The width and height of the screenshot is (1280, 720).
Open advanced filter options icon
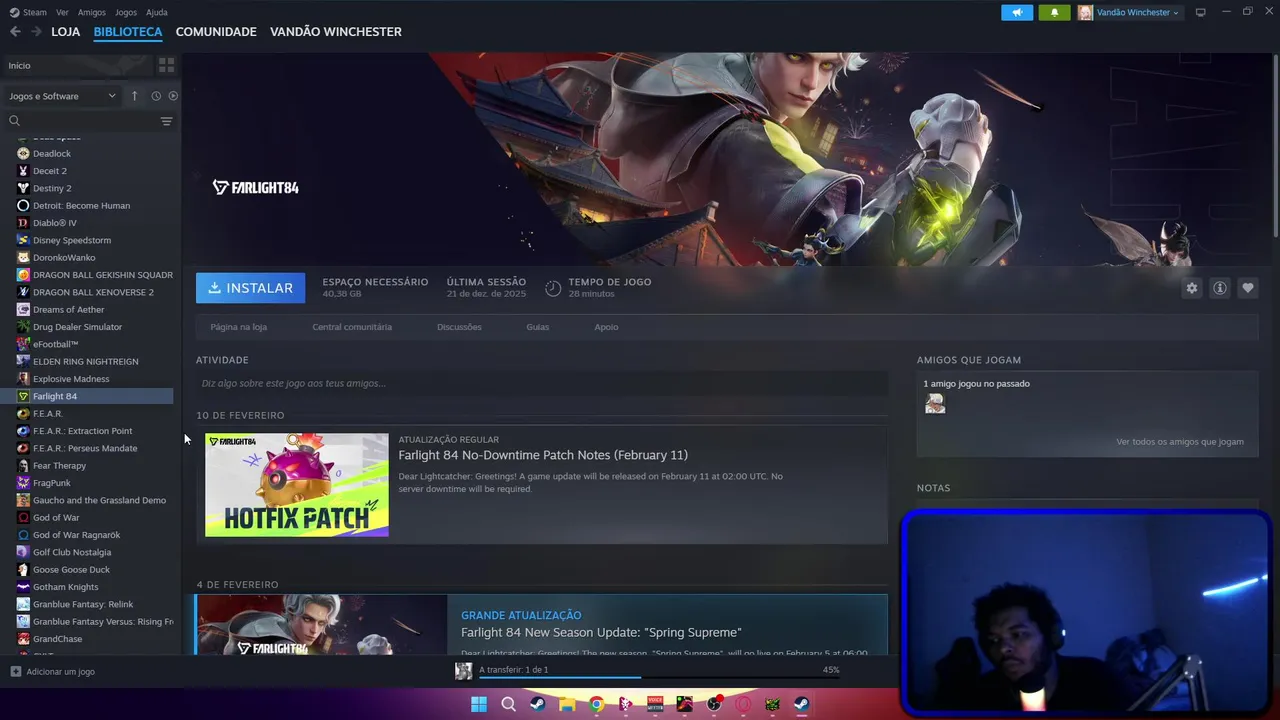(x=166, y=121)
